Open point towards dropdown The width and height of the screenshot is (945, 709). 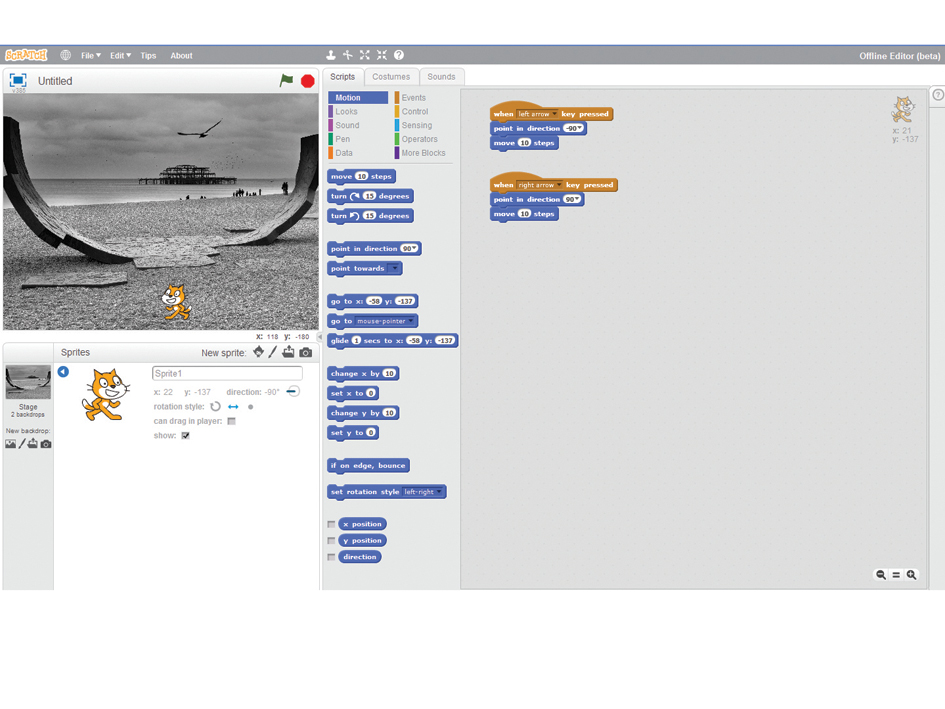pyautogui.click(x=394, y=268)
